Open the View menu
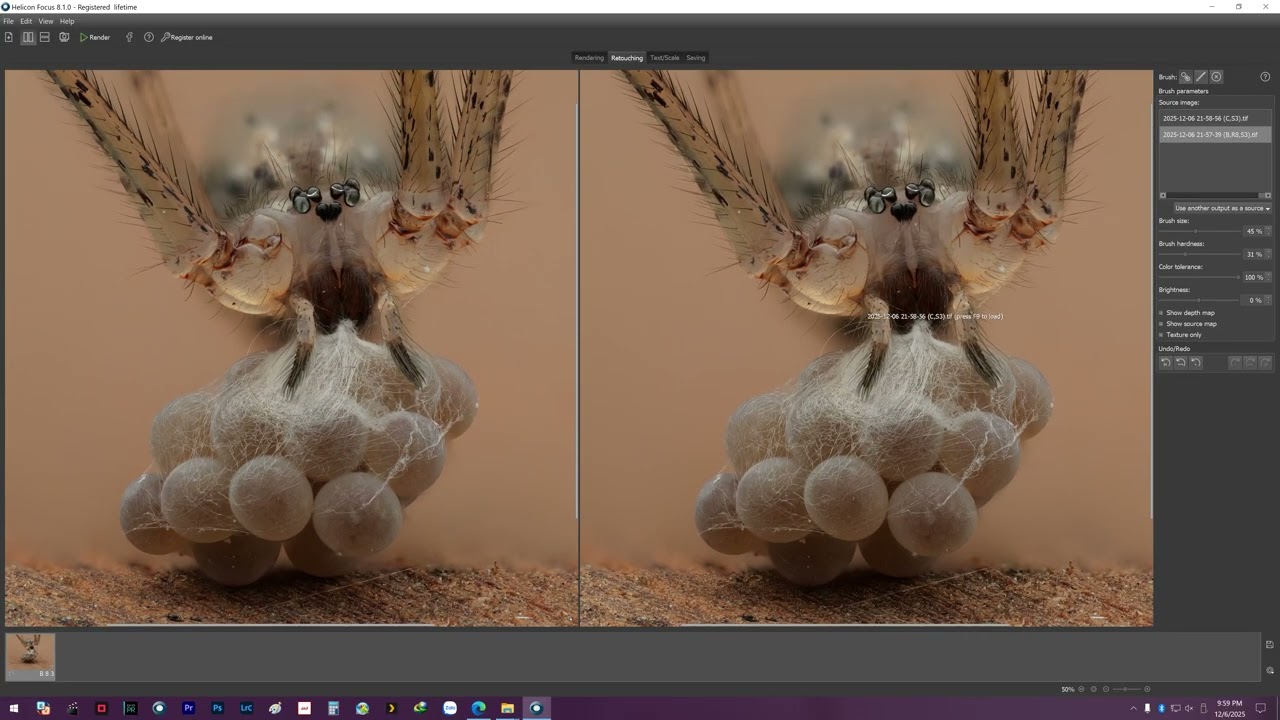The width and height of the screenshot is (1280, 720). [x=46, y=21]
